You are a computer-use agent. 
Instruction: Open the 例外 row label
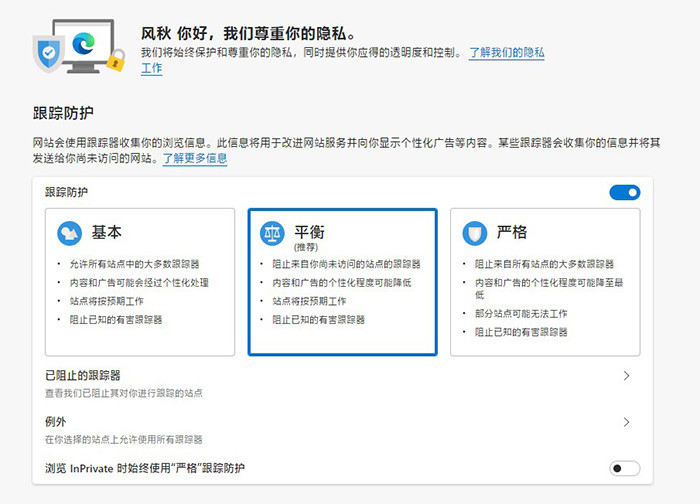pos(56,422)
